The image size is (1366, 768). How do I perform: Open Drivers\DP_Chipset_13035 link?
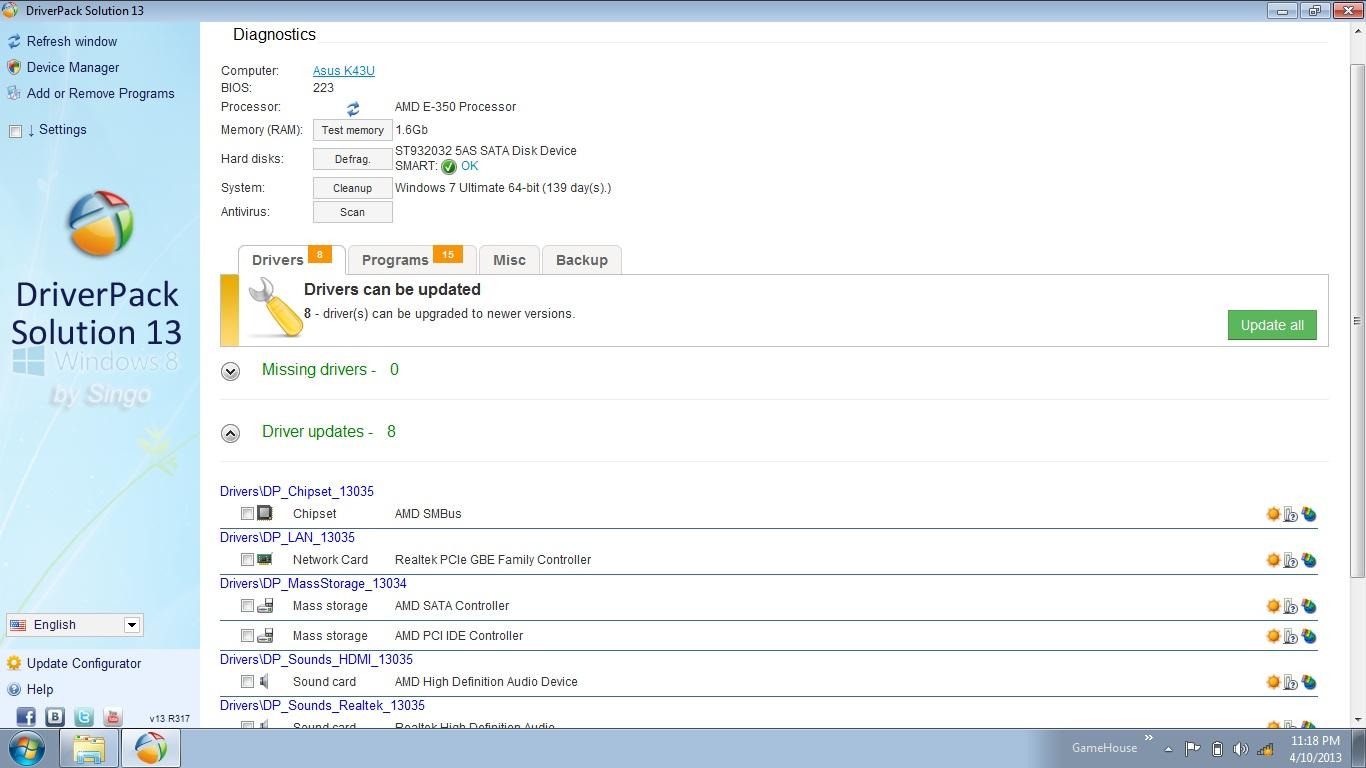(297, 491)
